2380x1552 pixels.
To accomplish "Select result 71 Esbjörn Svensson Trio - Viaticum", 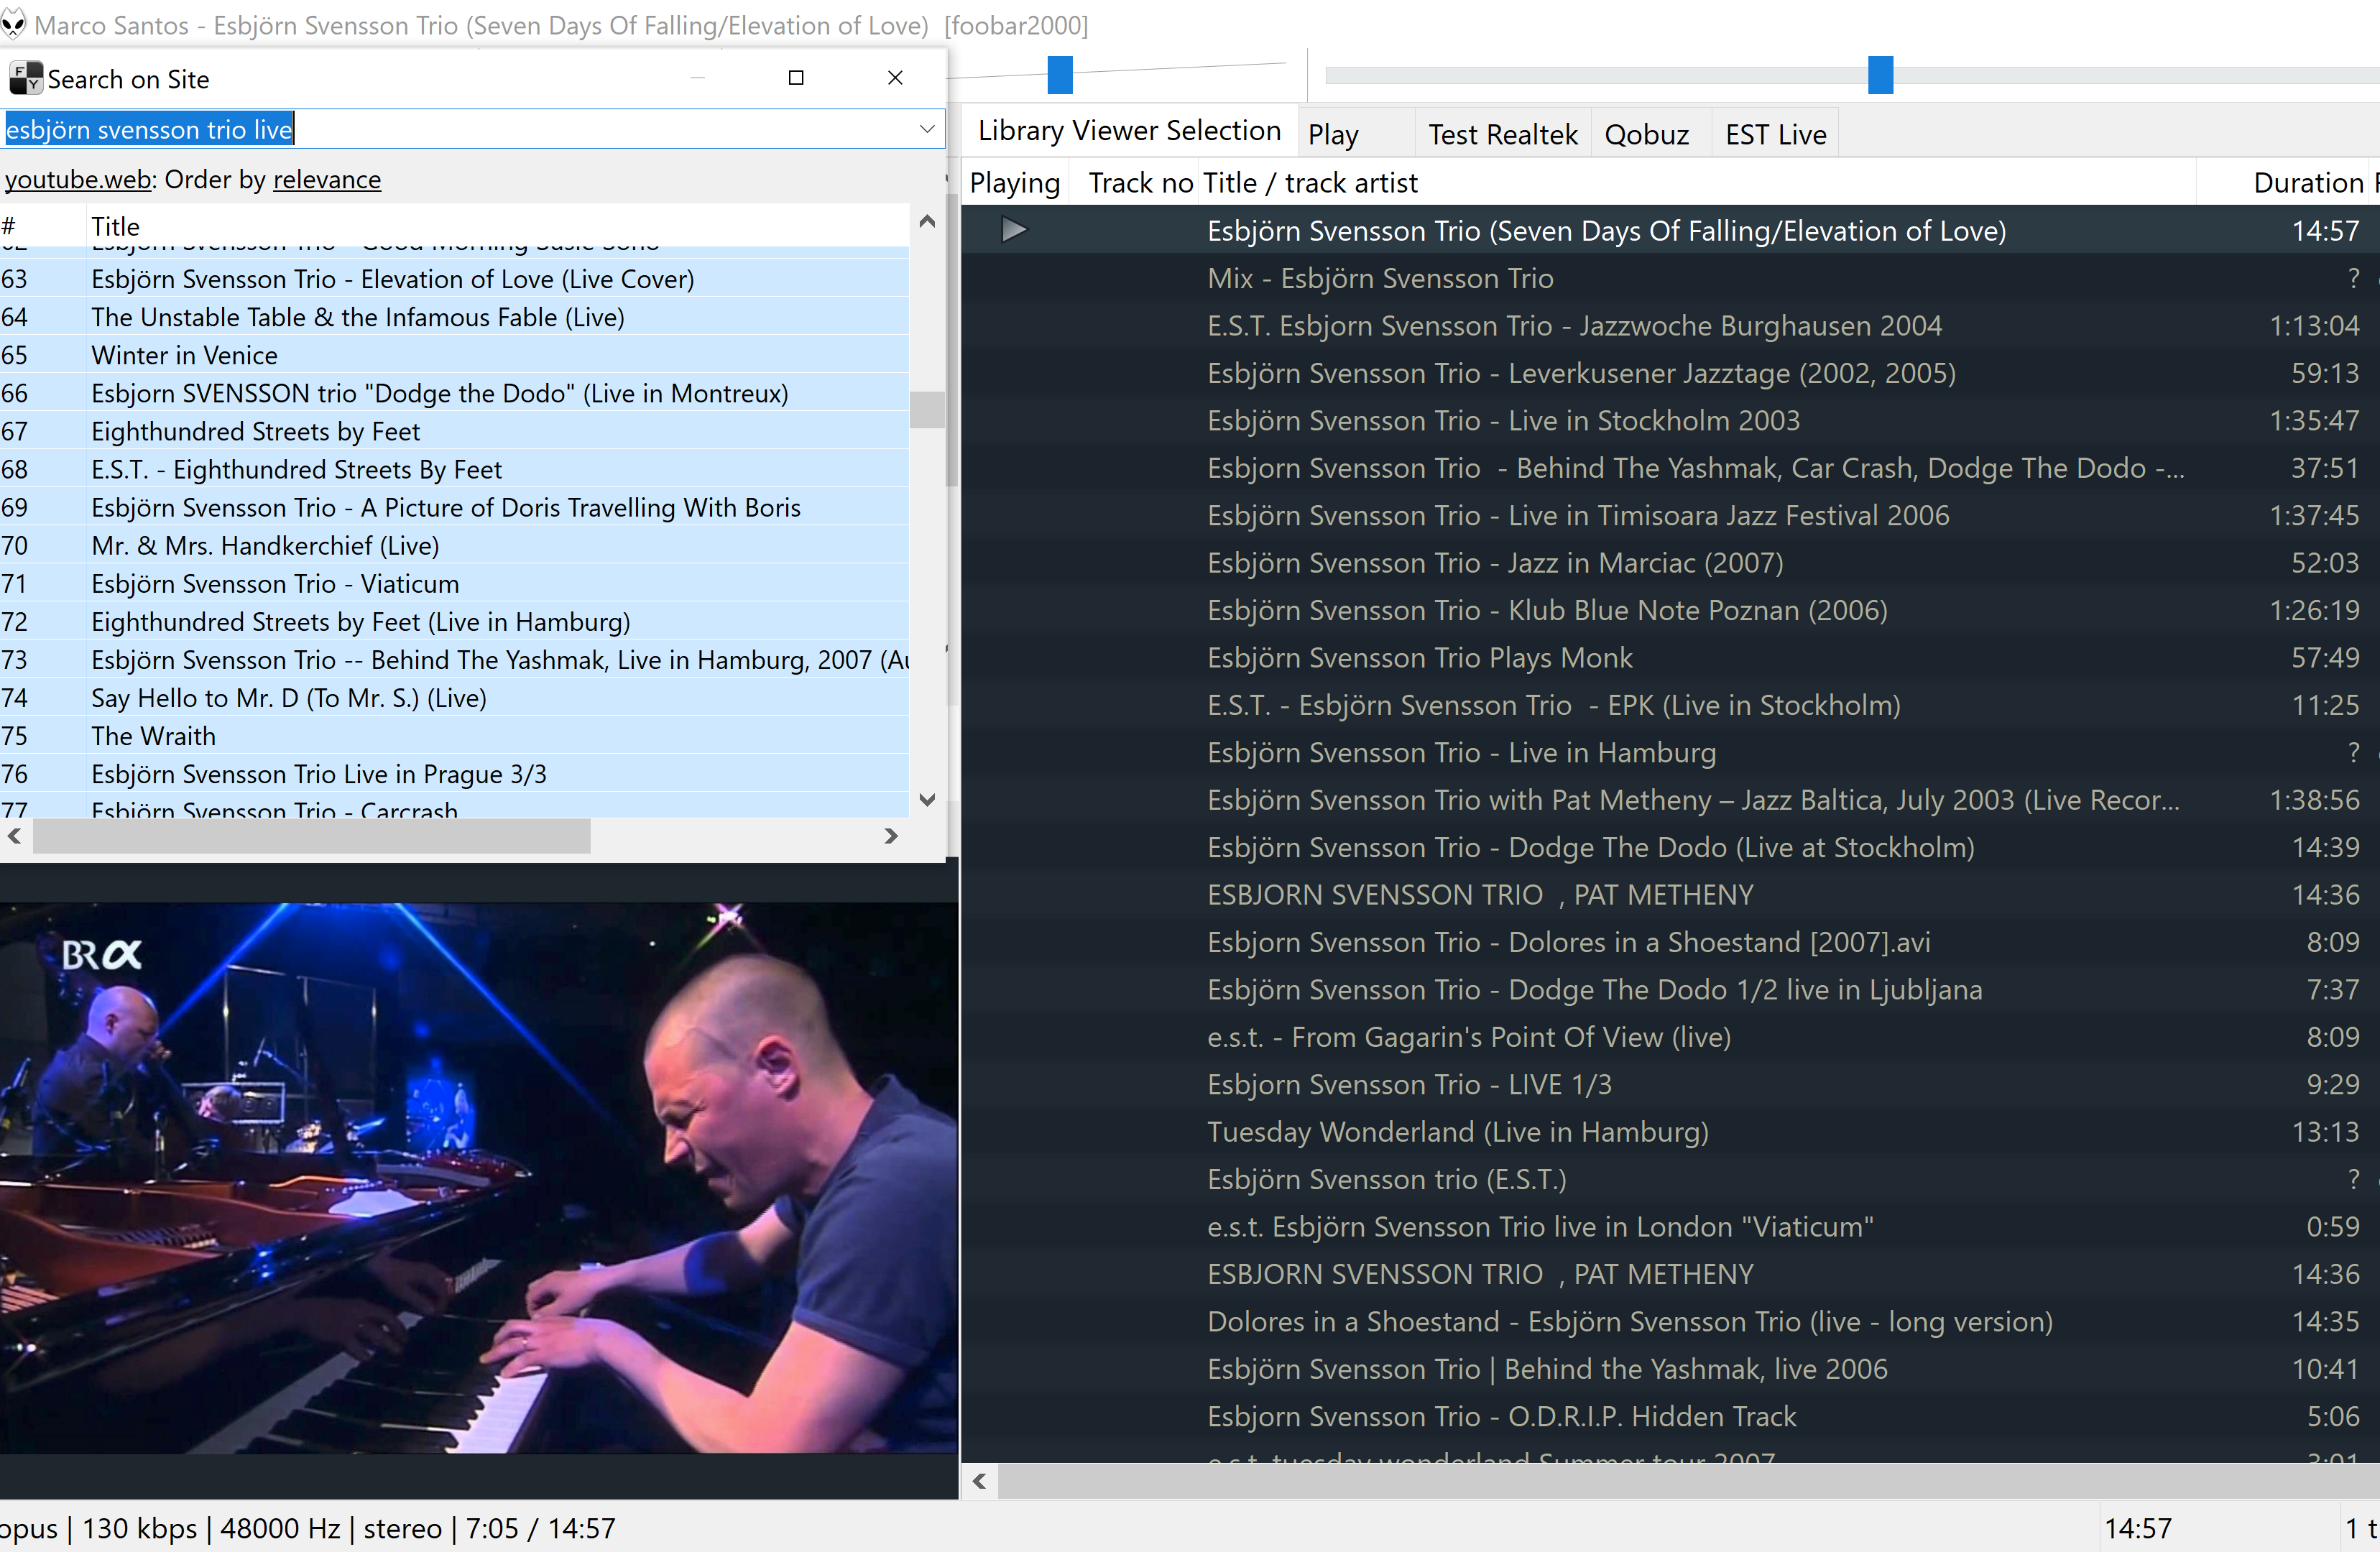I will point(455,583).
